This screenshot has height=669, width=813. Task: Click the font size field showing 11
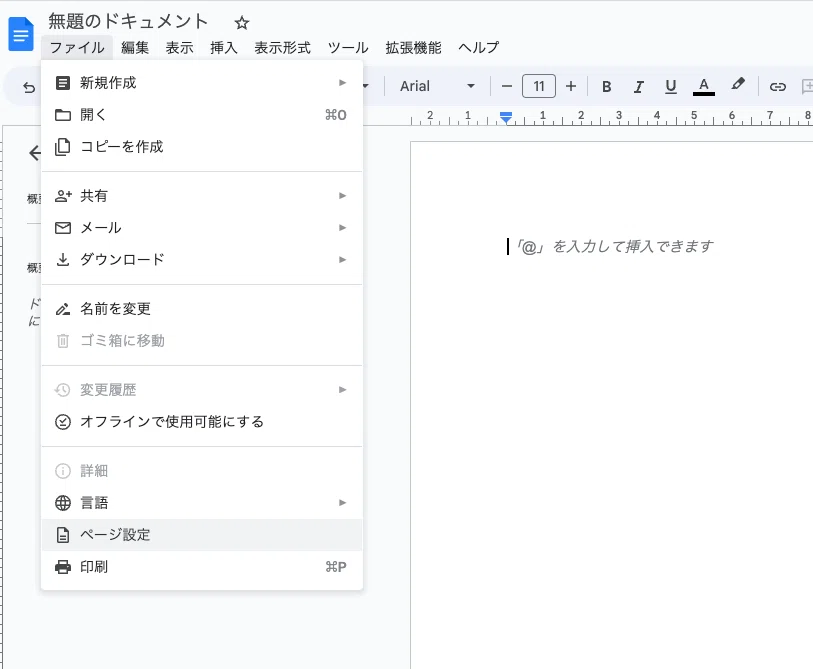[x=539, y=86]
